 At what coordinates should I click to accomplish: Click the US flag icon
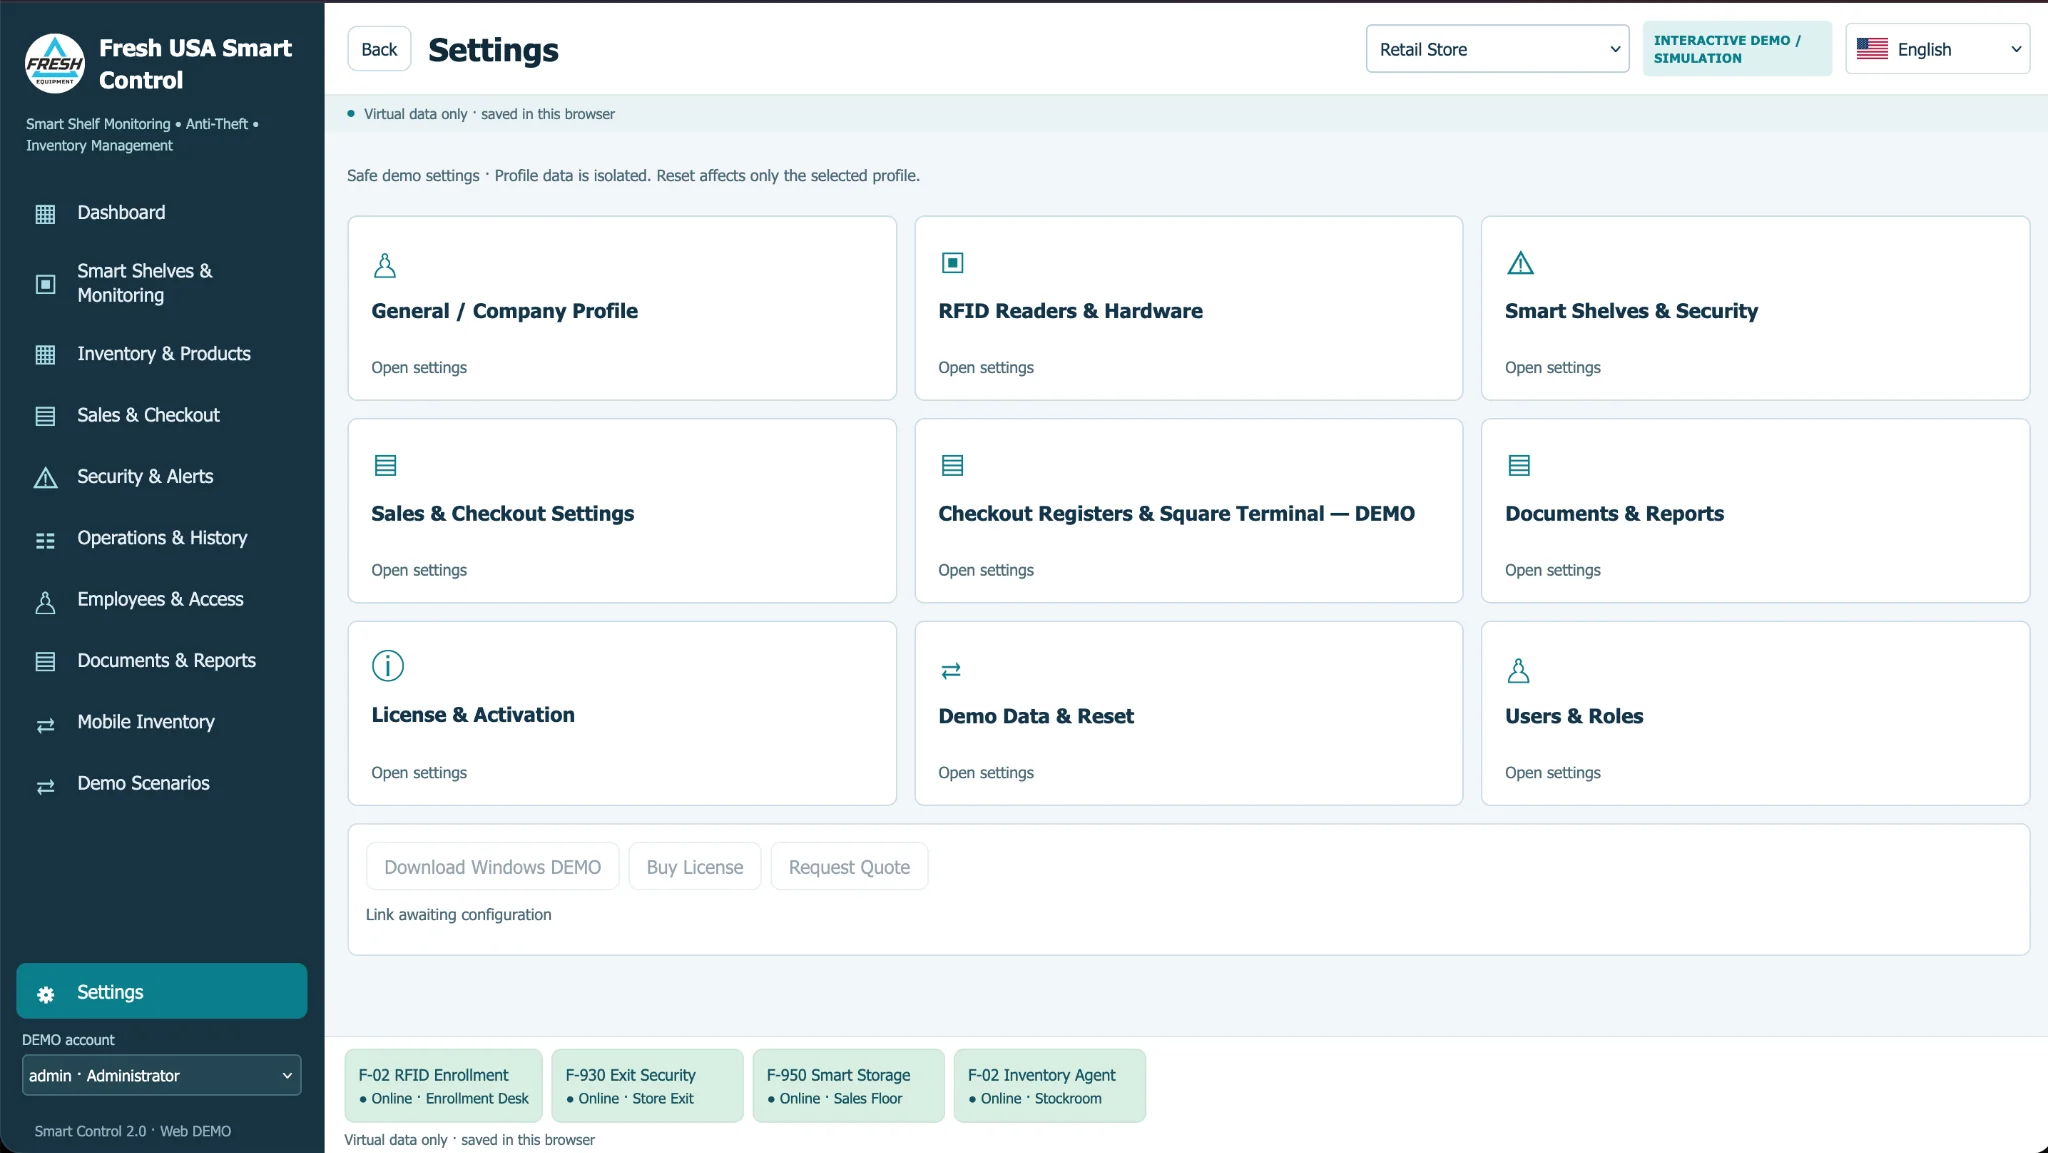(1872, 49)
